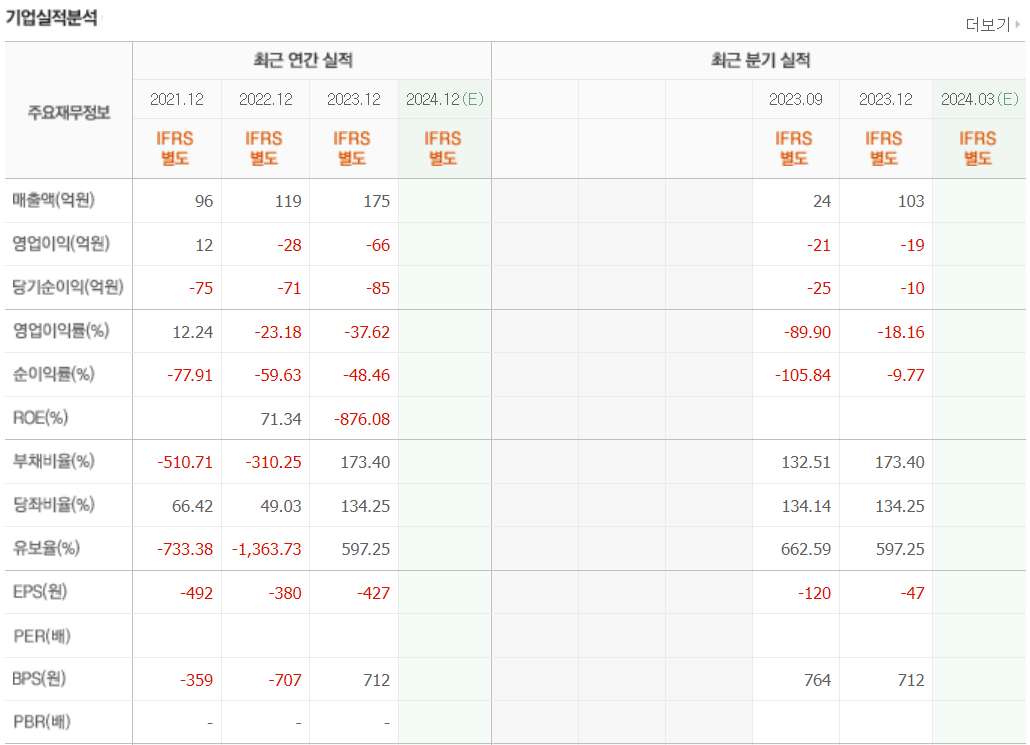Click the 2023.09 revenue value 24
Image resolution: width=1030 pixels, height=745 pixels.
[x=822, y=201]
